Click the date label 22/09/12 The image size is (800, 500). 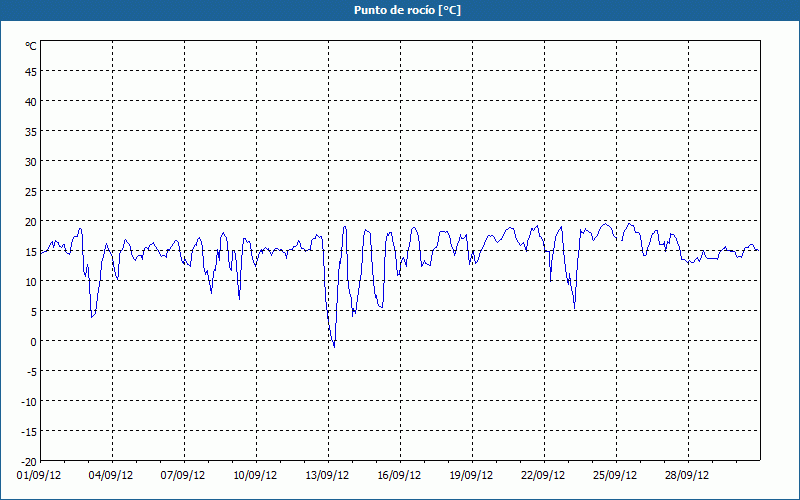pos(543,476)
